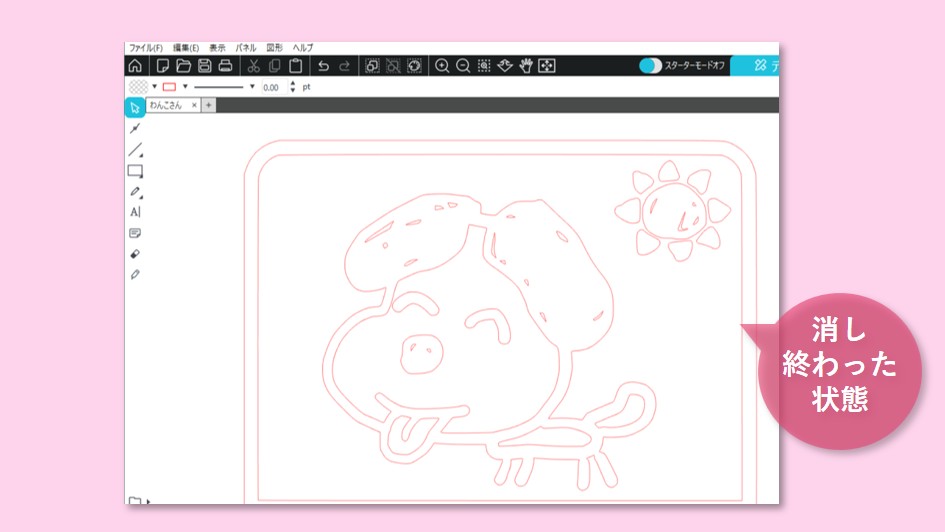The image size is (945, 532).
Task: Choose the line drawing tool
Action: (136, 149)
